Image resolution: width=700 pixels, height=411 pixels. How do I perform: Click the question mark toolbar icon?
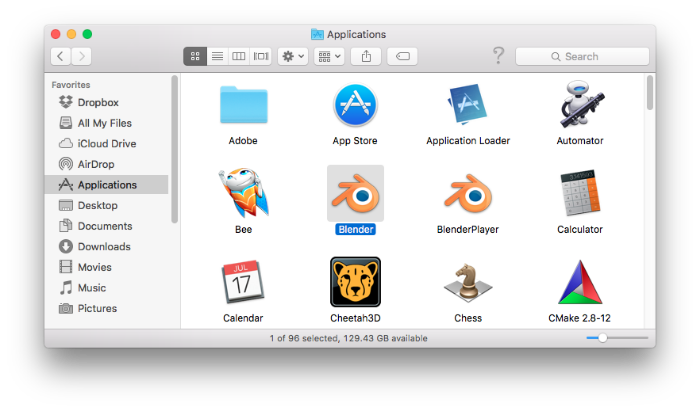498,56
